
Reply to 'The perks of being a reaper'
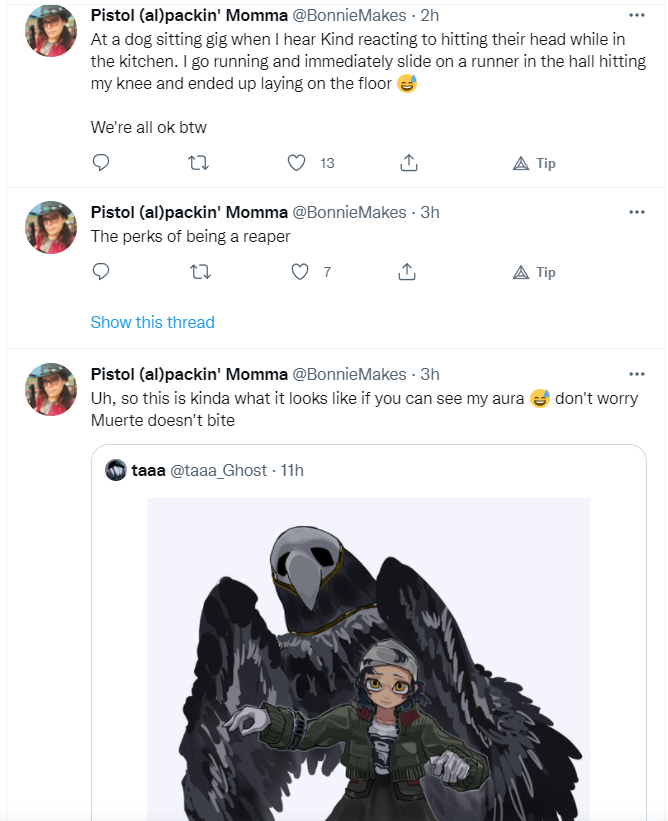point(101,272)
